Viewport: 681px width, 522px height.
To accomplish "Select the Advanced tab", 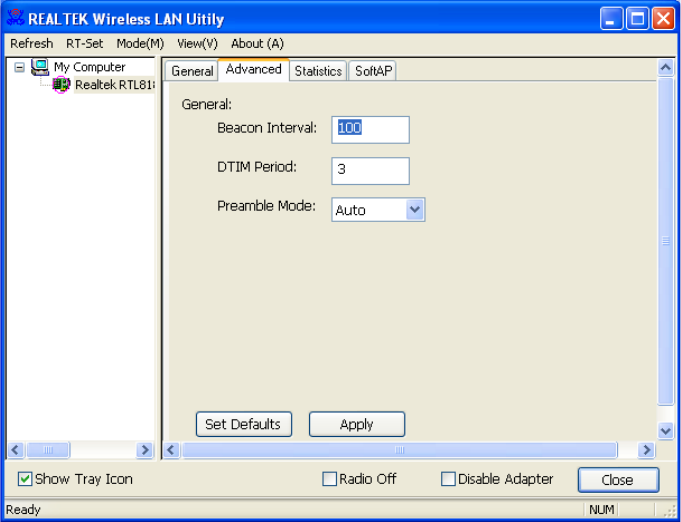I will pyautogui.click(x=254, y=69).
